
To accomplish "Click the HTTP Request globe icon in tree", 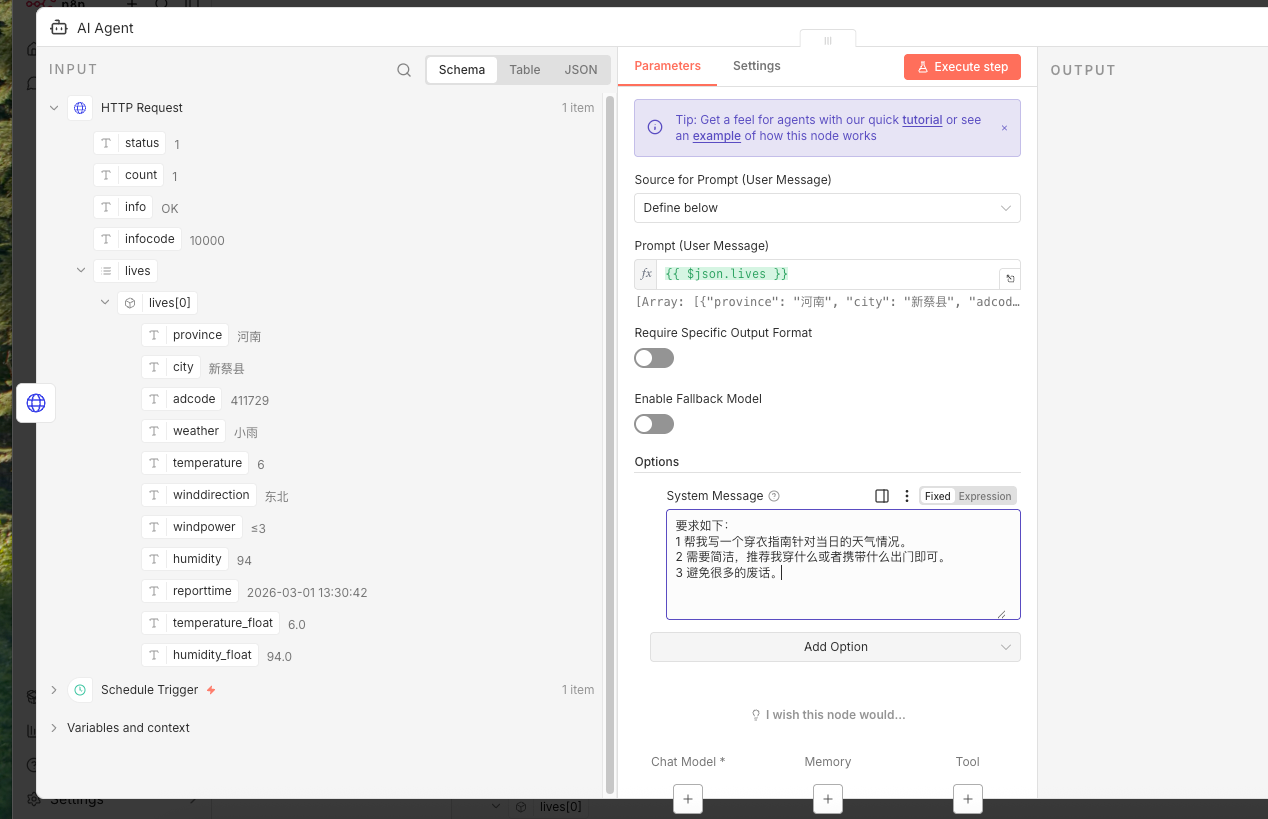I will 80,108.
